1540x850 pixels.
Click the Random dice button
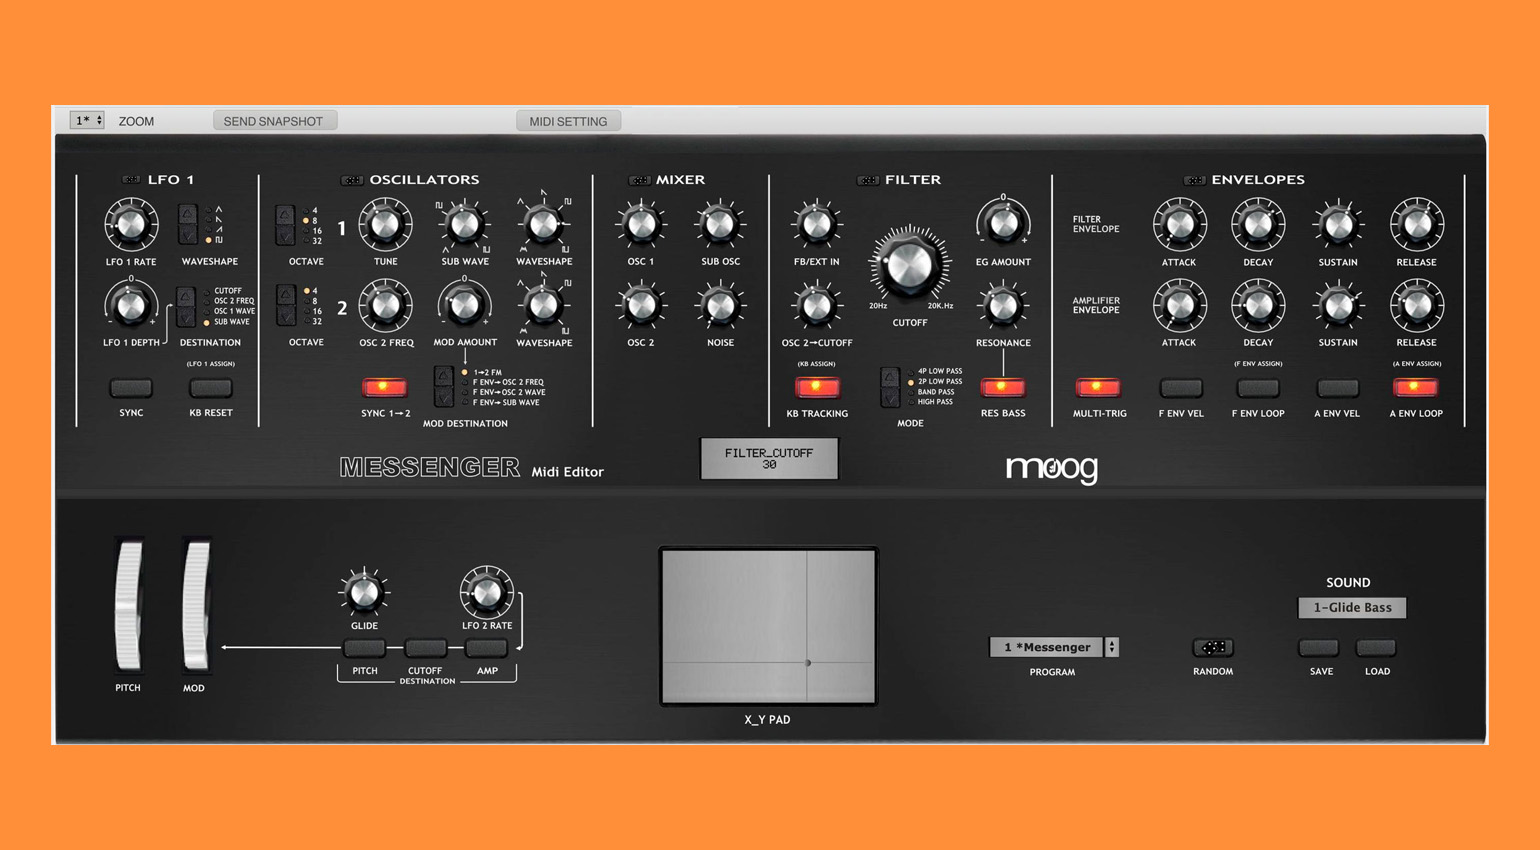tap(1212, 648)
